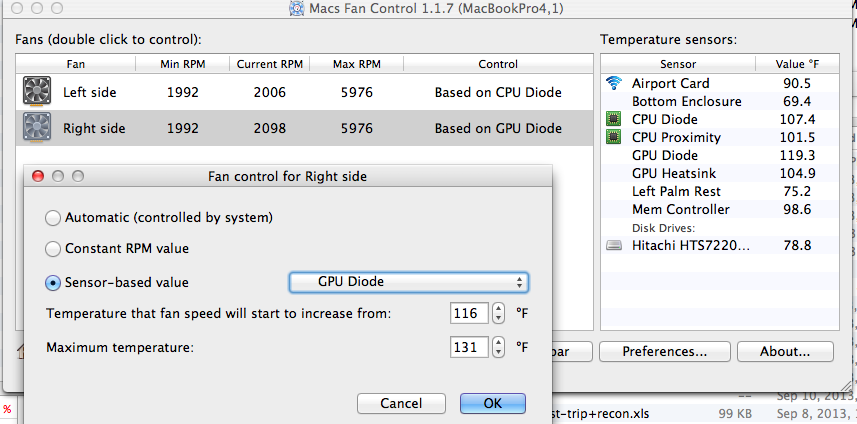Viewport: 857px width, 424px height.
Task: Select Automatic (controlled by system) option
Action: (52, 218)
